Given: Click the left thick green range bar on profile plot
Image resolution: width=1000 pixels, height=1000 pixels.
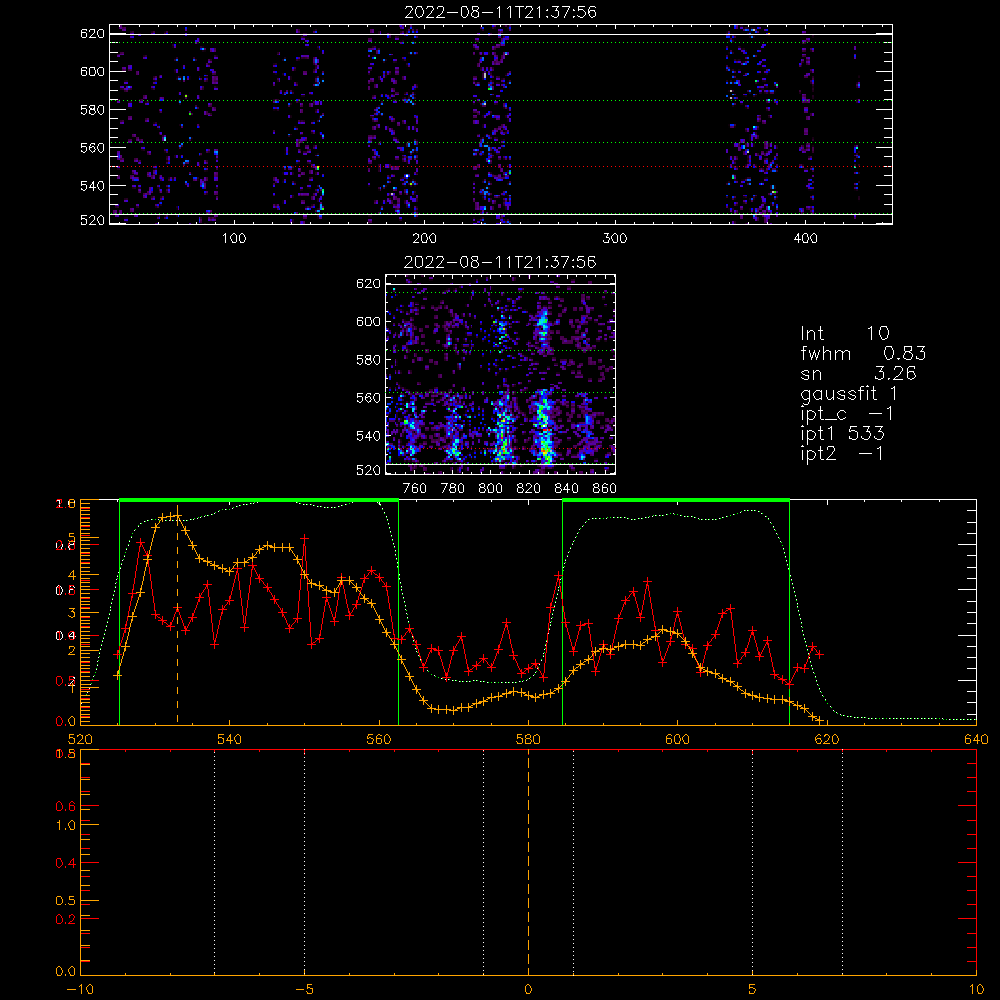Looking at the screenshot, I should click(259, 501).
